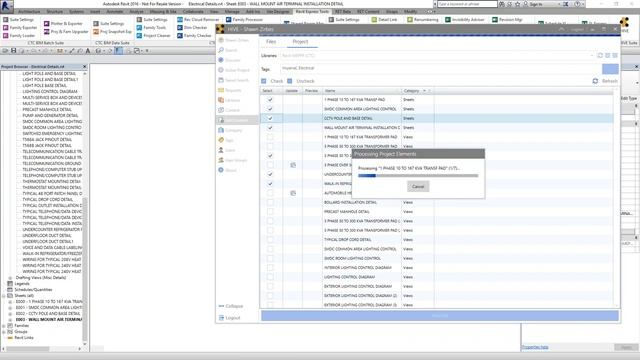Expand sheet E000 - 1 PHASE 10 TO 167 KVA

coord(10,302)
